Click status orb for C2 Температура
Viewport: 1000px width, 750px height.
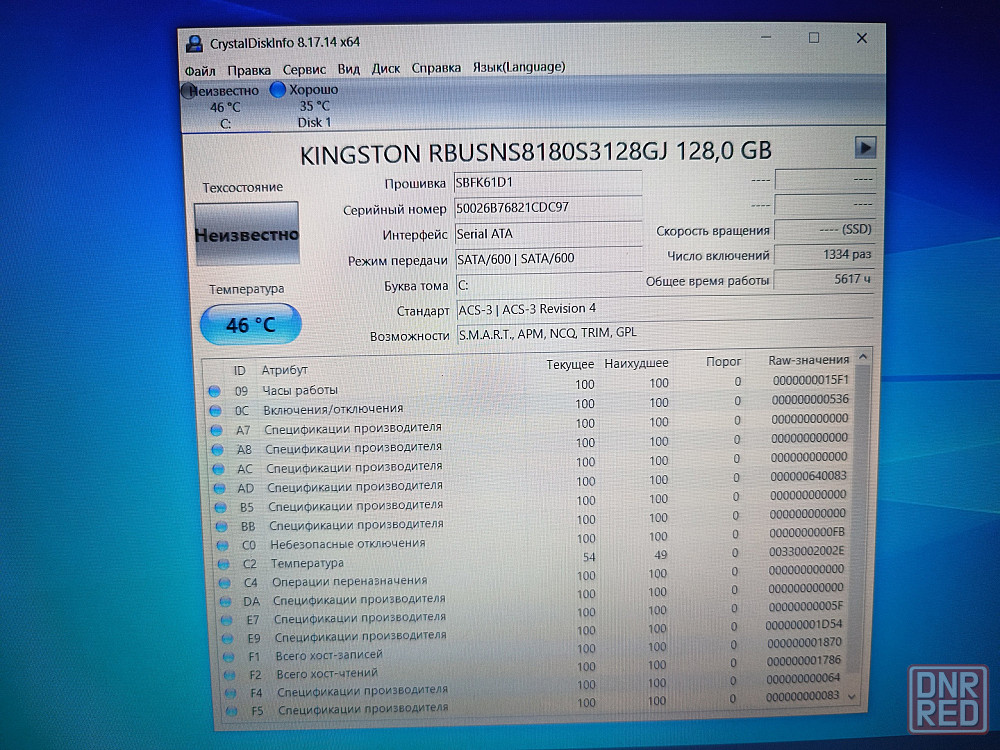(x=223, y=564)
